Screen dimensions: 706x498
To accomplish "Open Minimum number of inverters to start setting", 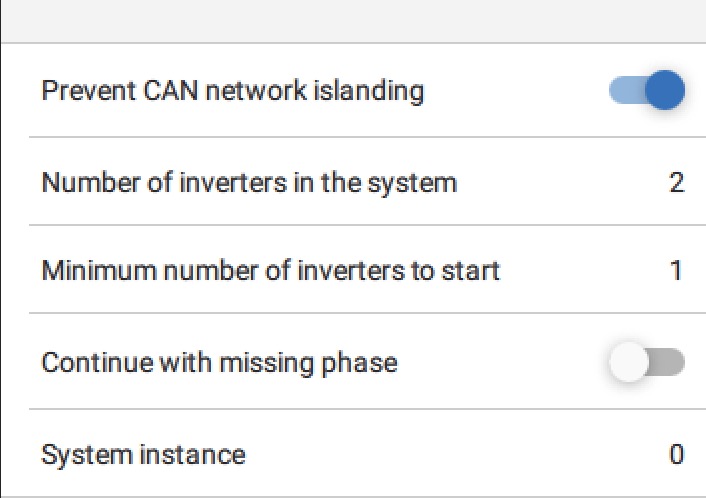I will (x=270, y=270).
